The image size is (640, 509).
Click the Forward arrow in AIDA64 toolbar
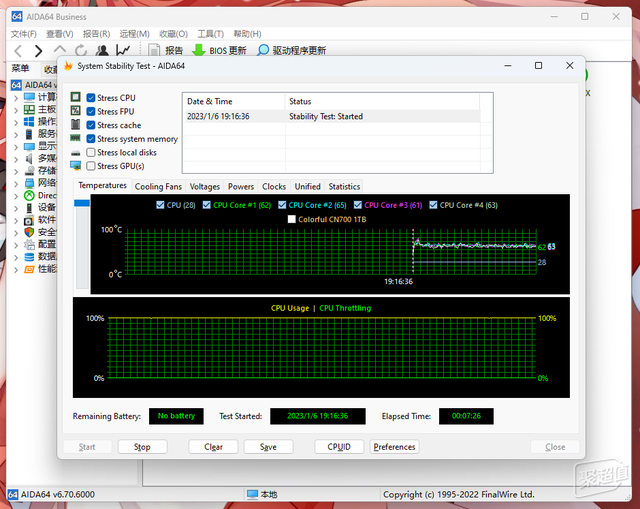pos(38,51)
